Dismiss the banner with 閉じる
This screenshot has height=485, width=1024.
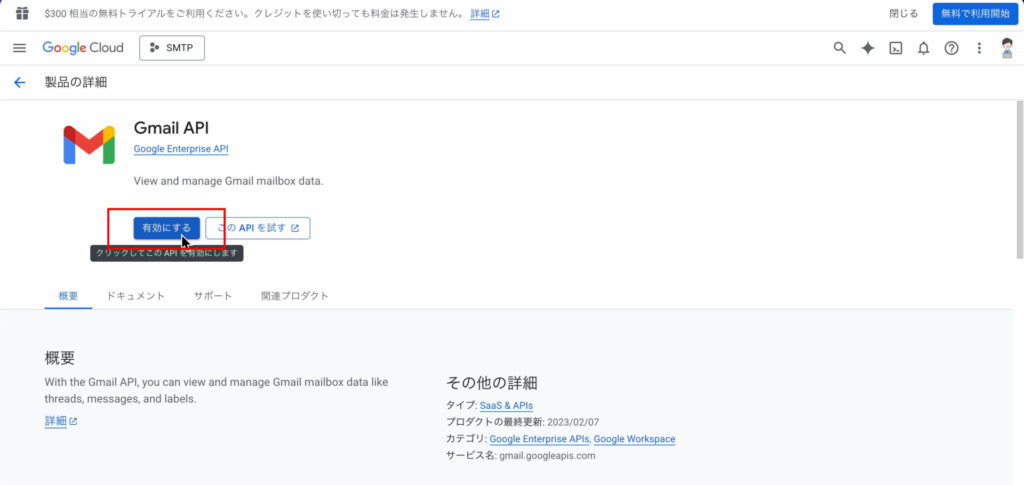[904, 13]
